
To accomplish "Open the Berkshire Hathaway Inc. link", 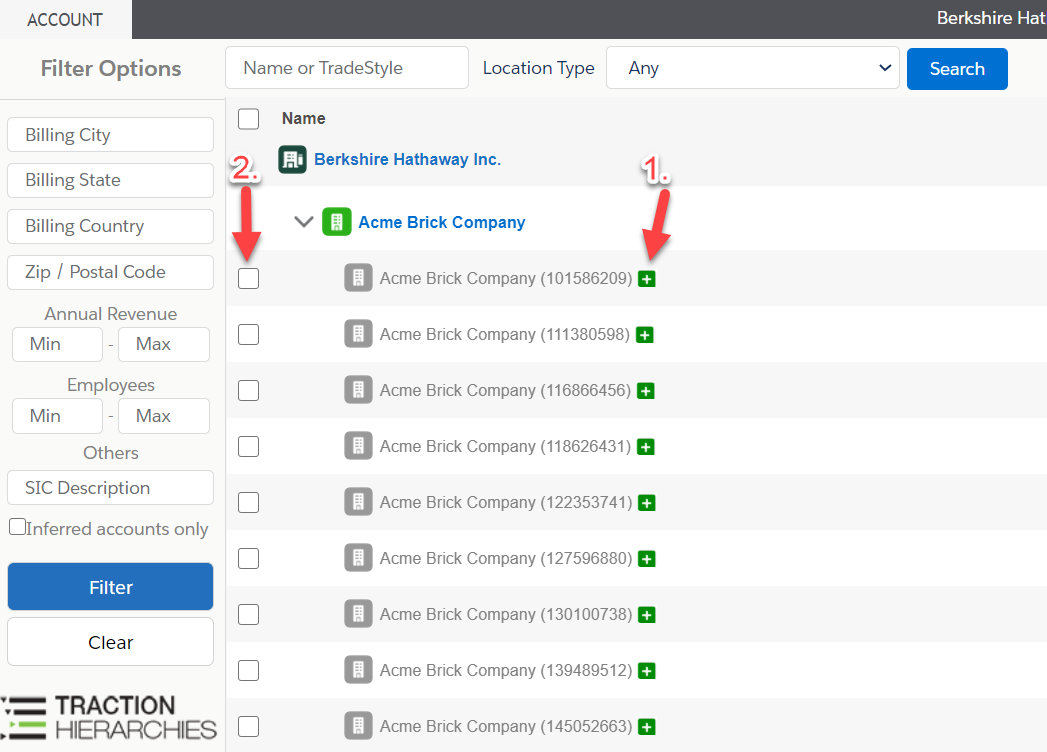I will [407, 160].
